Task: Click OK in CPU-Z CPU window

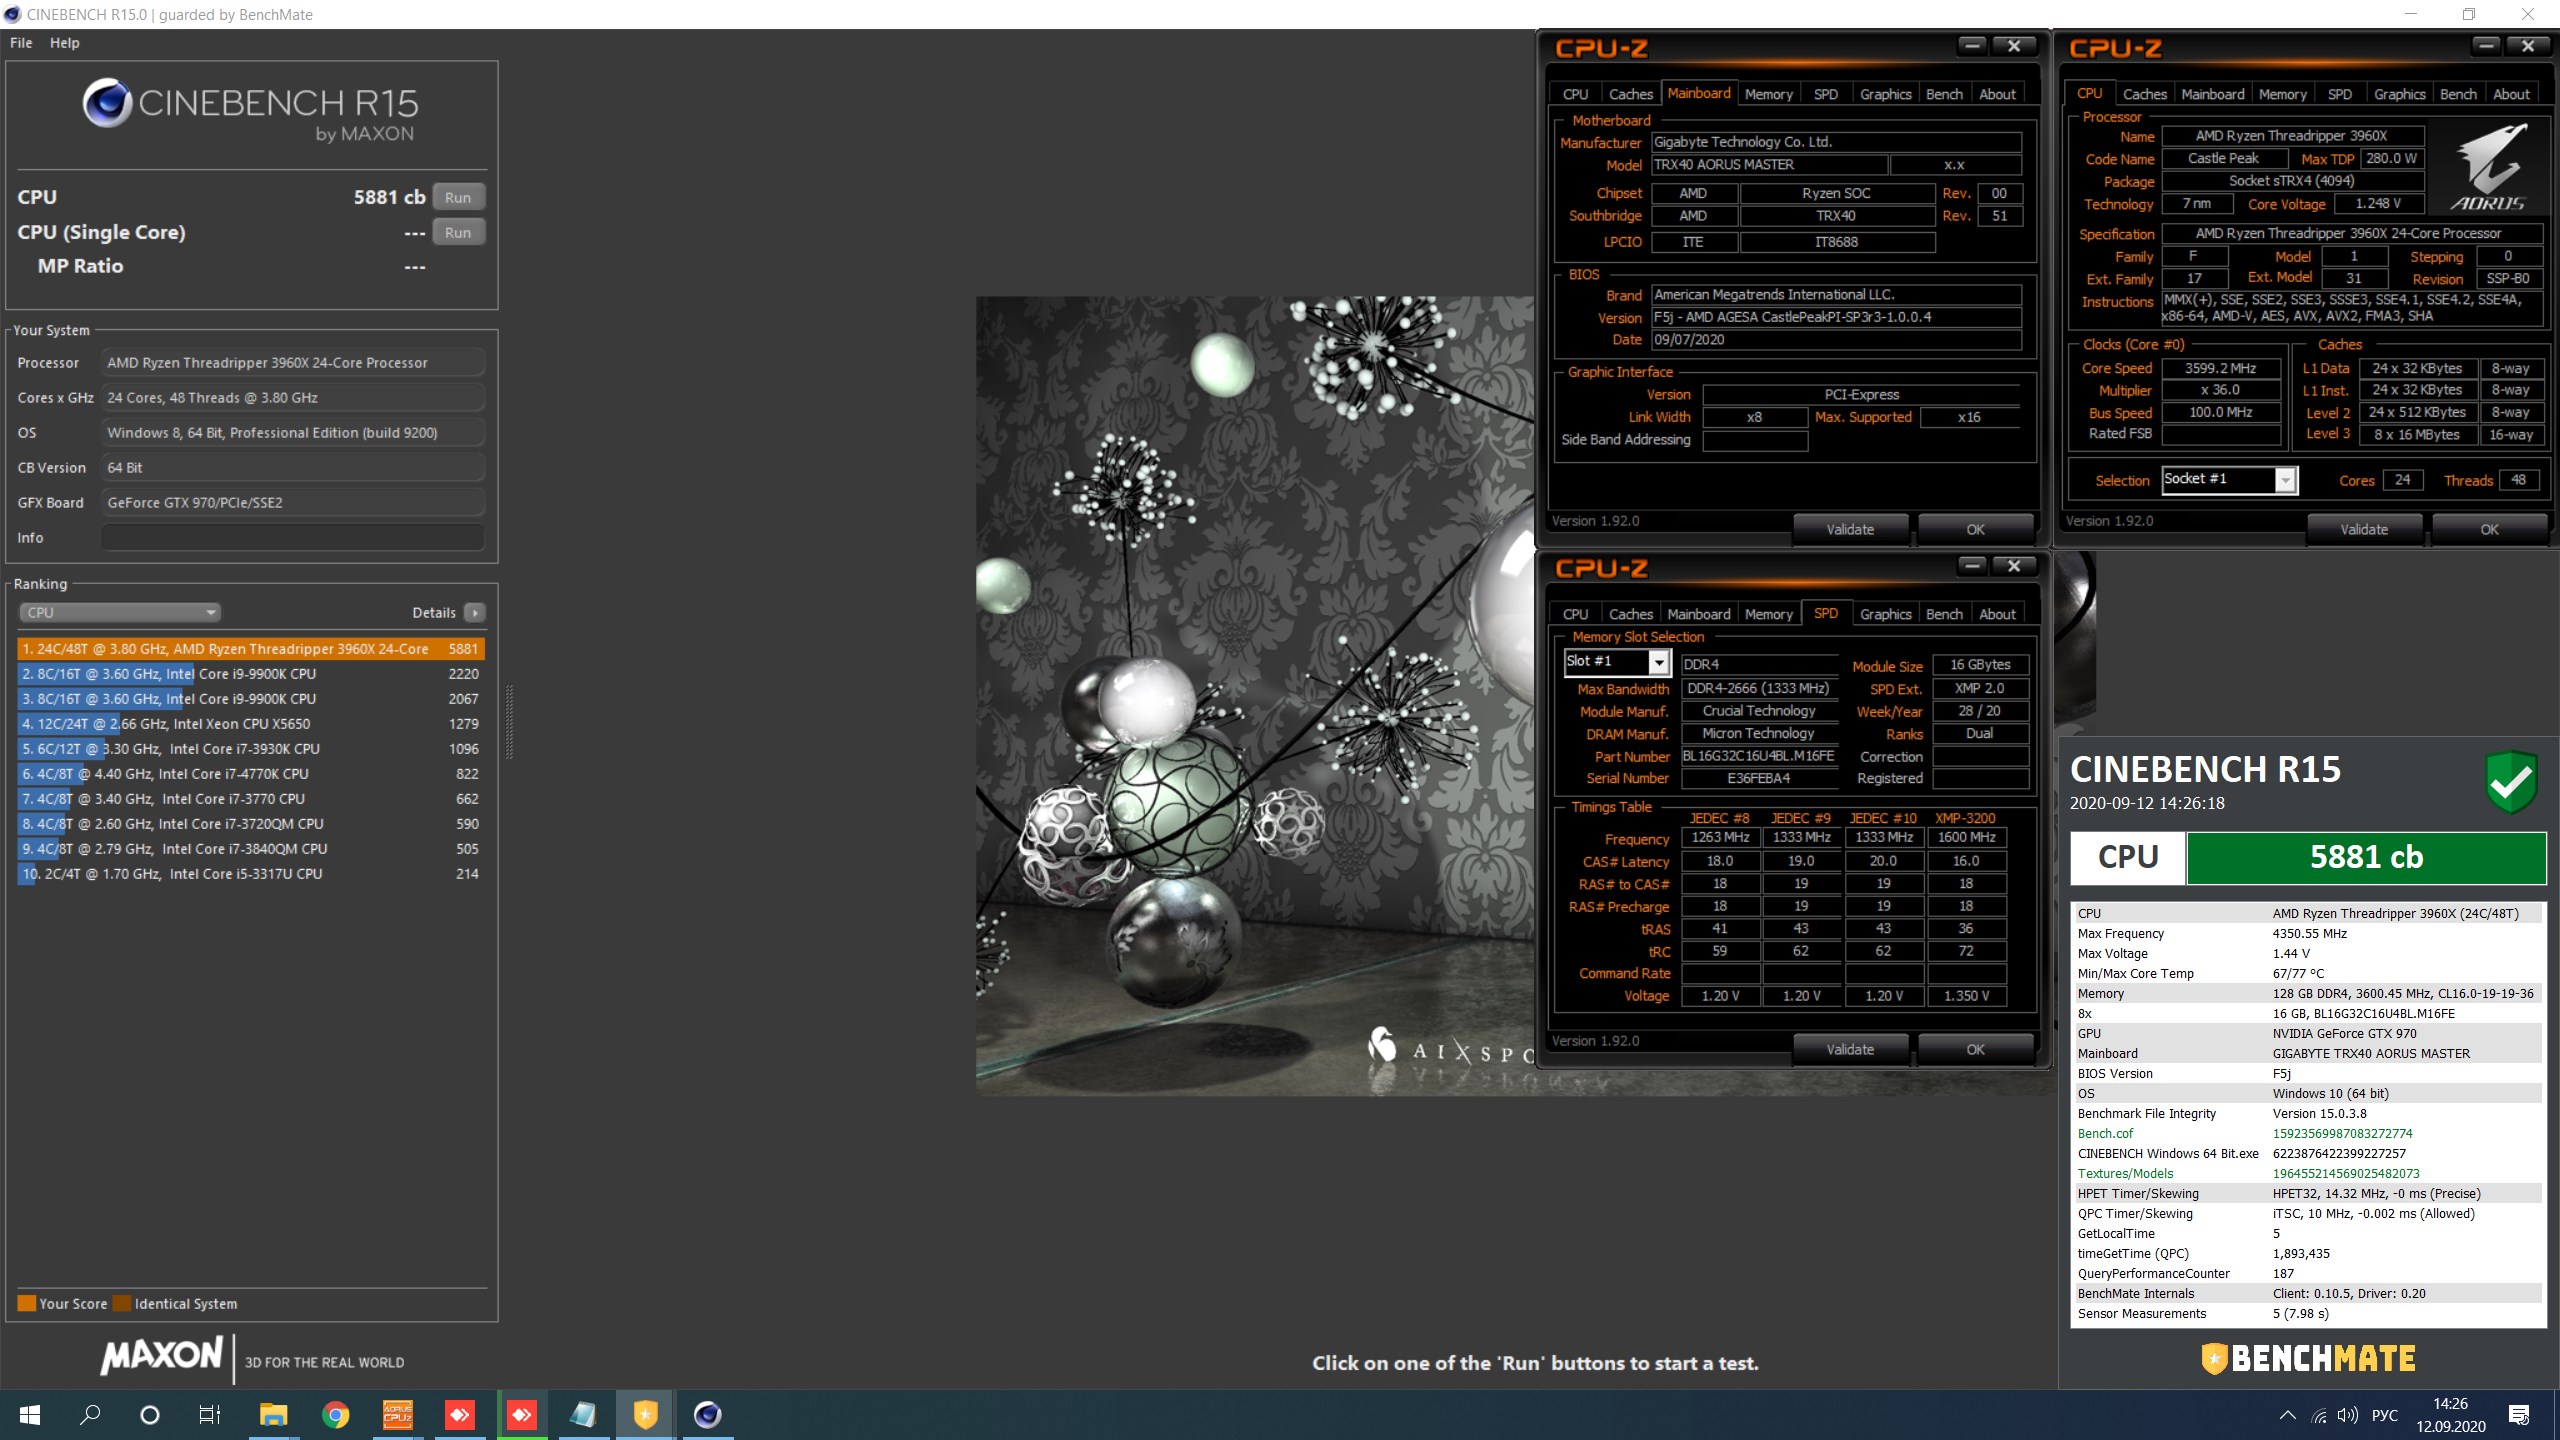Action: click(2489, 529)
